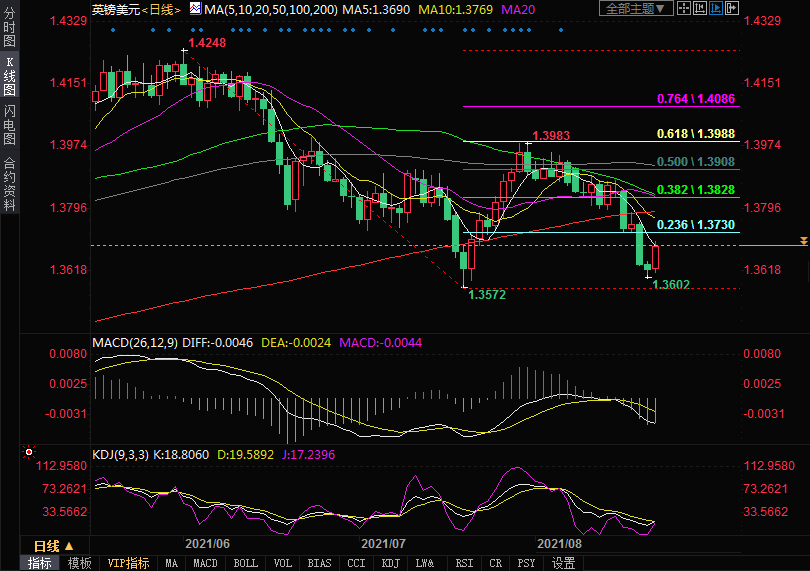
Task: Click the KDJ panel settings icon
Action: click(x=28, y=452)
